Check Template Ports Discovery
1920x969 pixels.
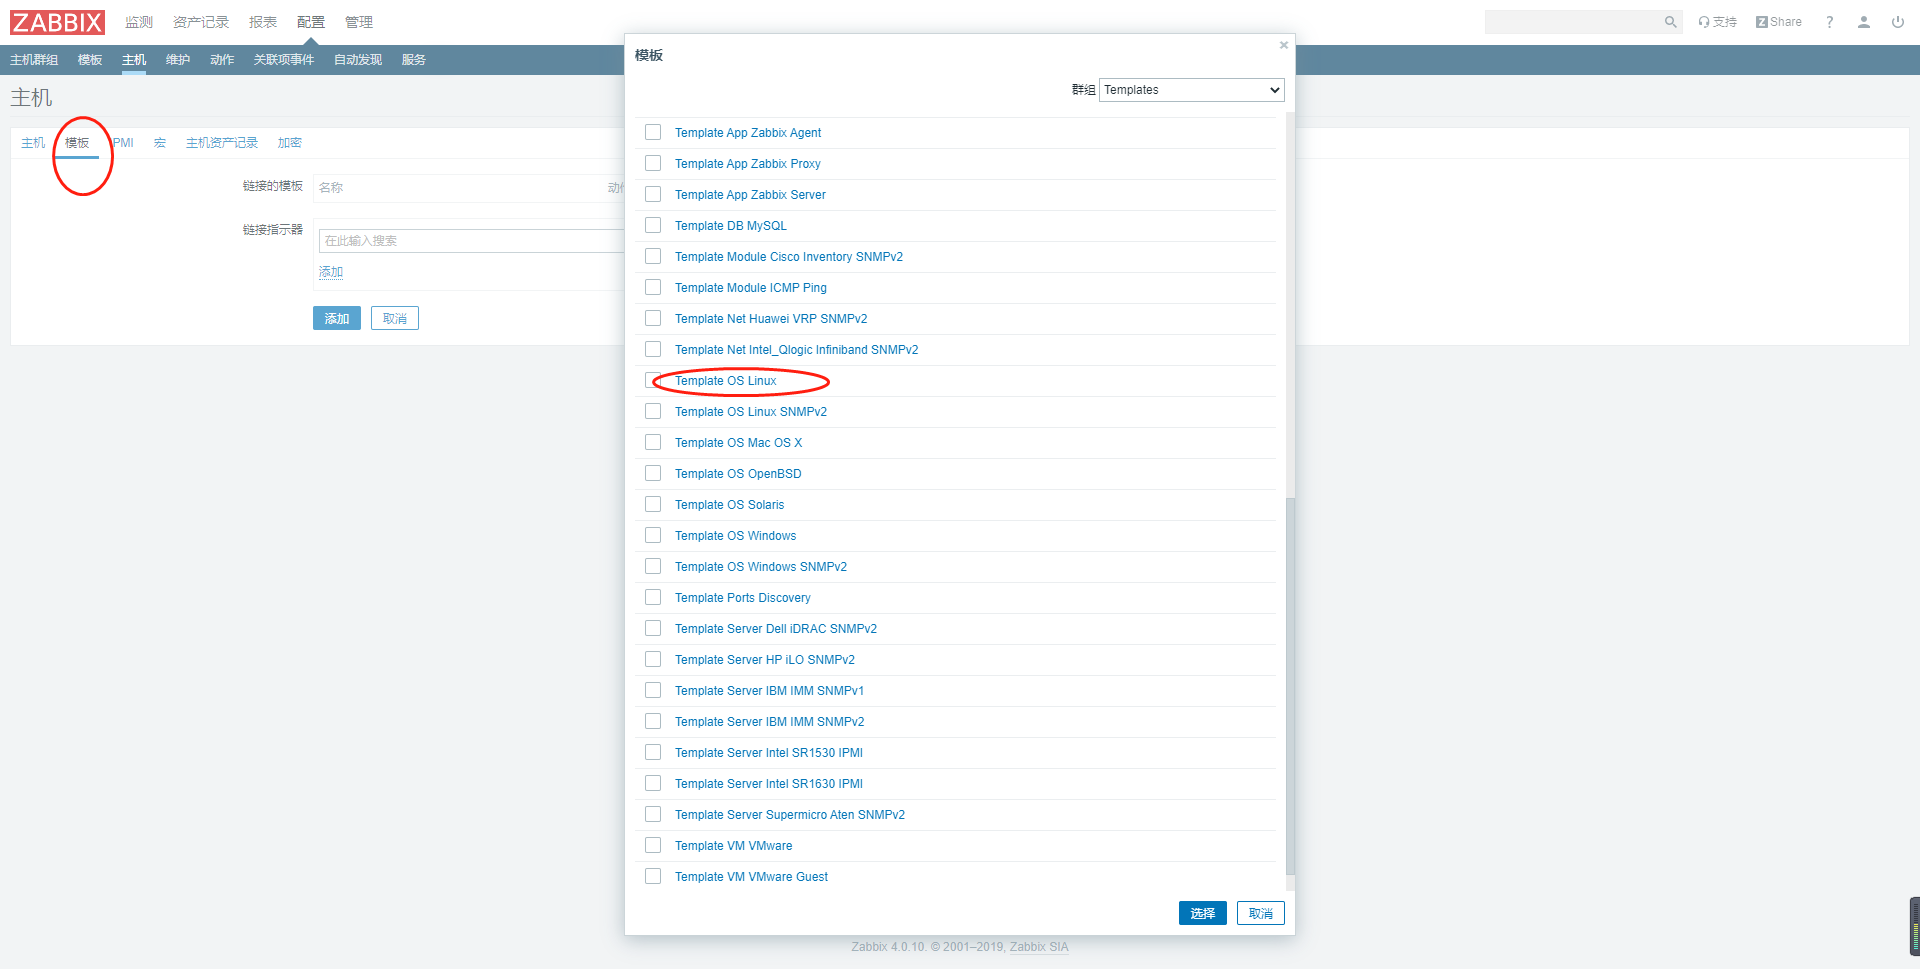[x=653, y=597]
